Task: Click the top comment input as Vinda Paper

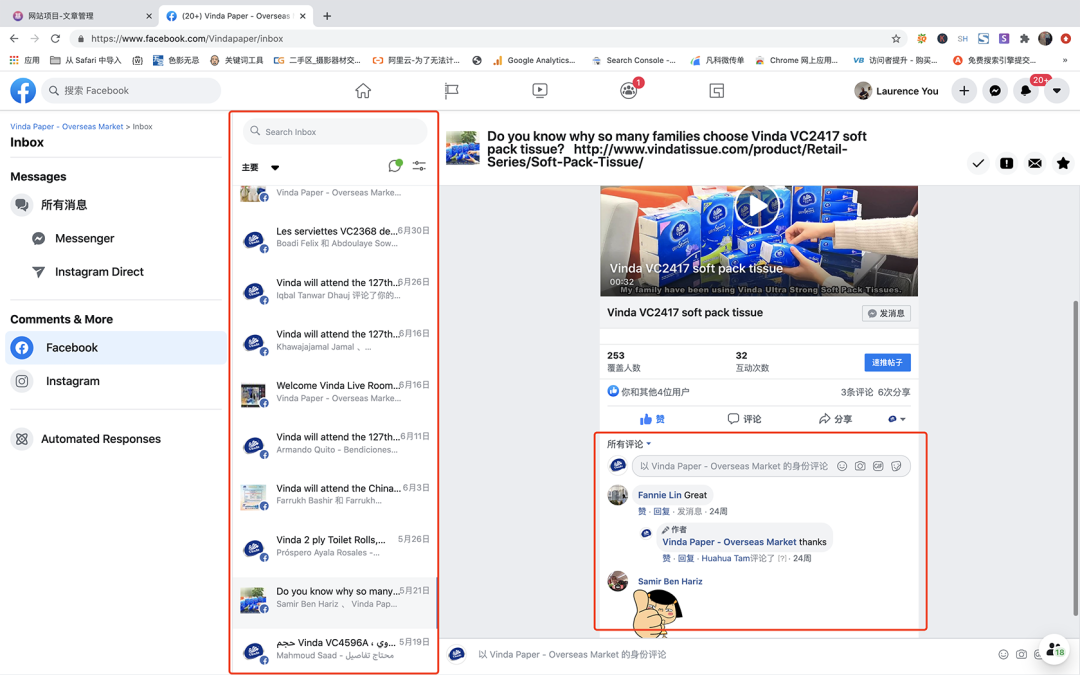Action: (734, 466)
